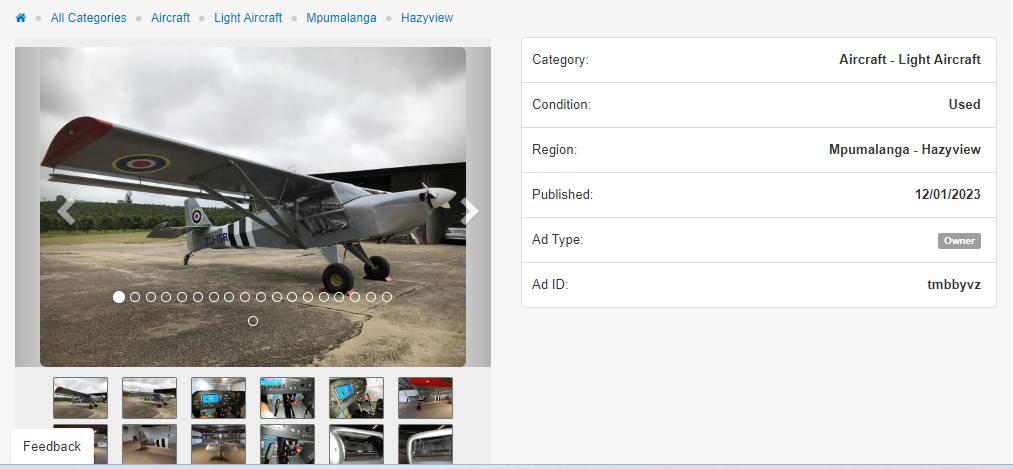
Task: Open the sixth thumbnail showing red wing underside
Action: point(425,398)
